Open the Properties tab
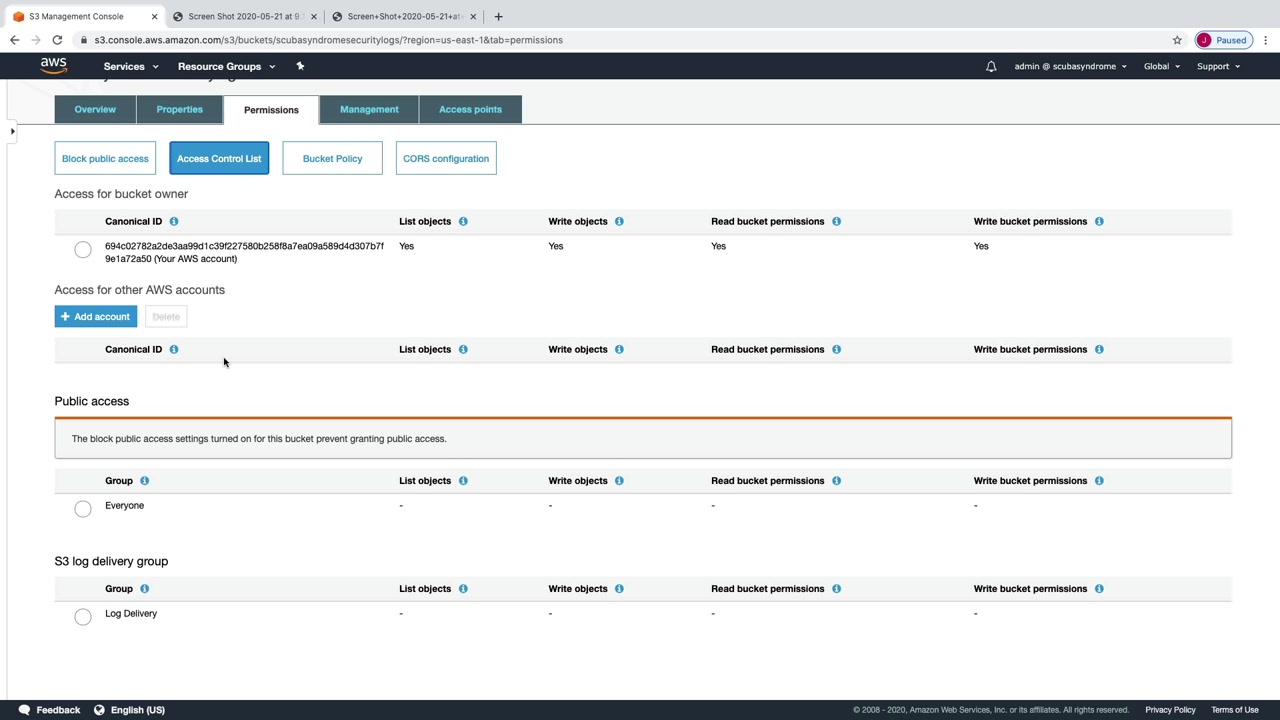Viewport: 1280px width, 720px height. (180, 110)
